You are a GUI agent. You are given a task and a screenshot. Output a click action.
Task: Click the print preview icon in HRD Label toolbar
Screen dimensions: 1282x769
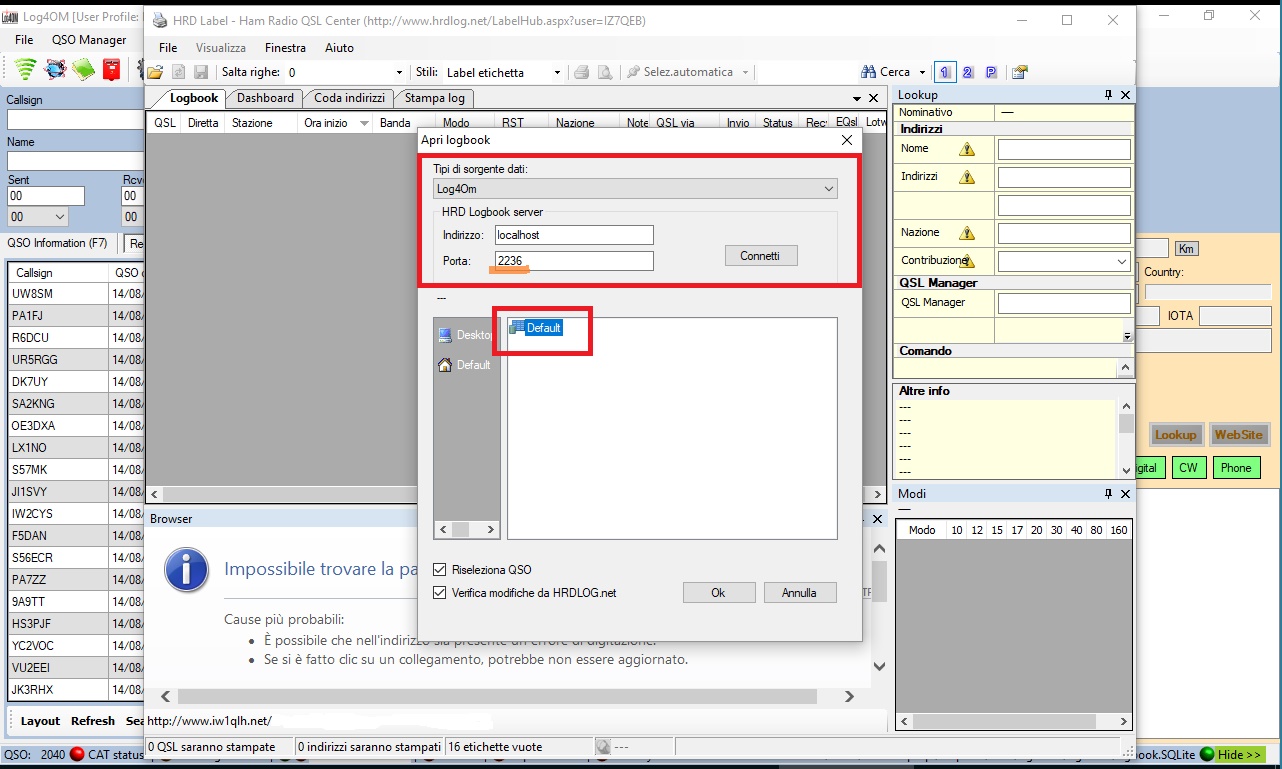pyautogui.click(x=604, y=72)
